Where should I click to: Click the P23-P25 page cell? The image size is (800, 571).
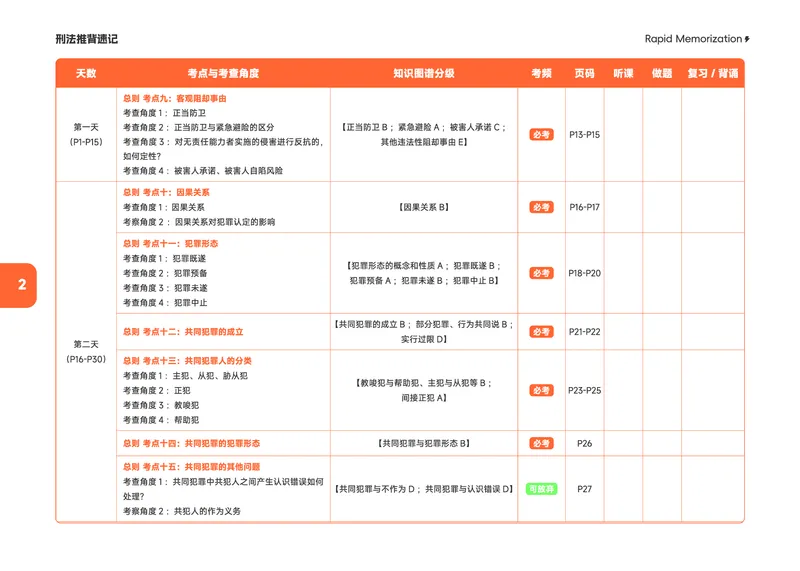click(x=584, y=390)
